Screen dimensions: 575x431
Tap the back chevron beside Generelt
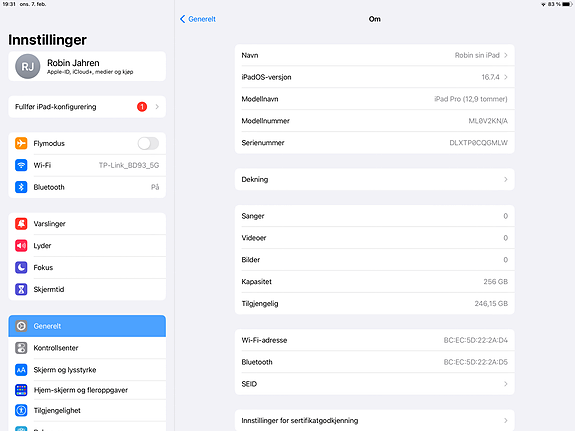click(x=183, y=19)
